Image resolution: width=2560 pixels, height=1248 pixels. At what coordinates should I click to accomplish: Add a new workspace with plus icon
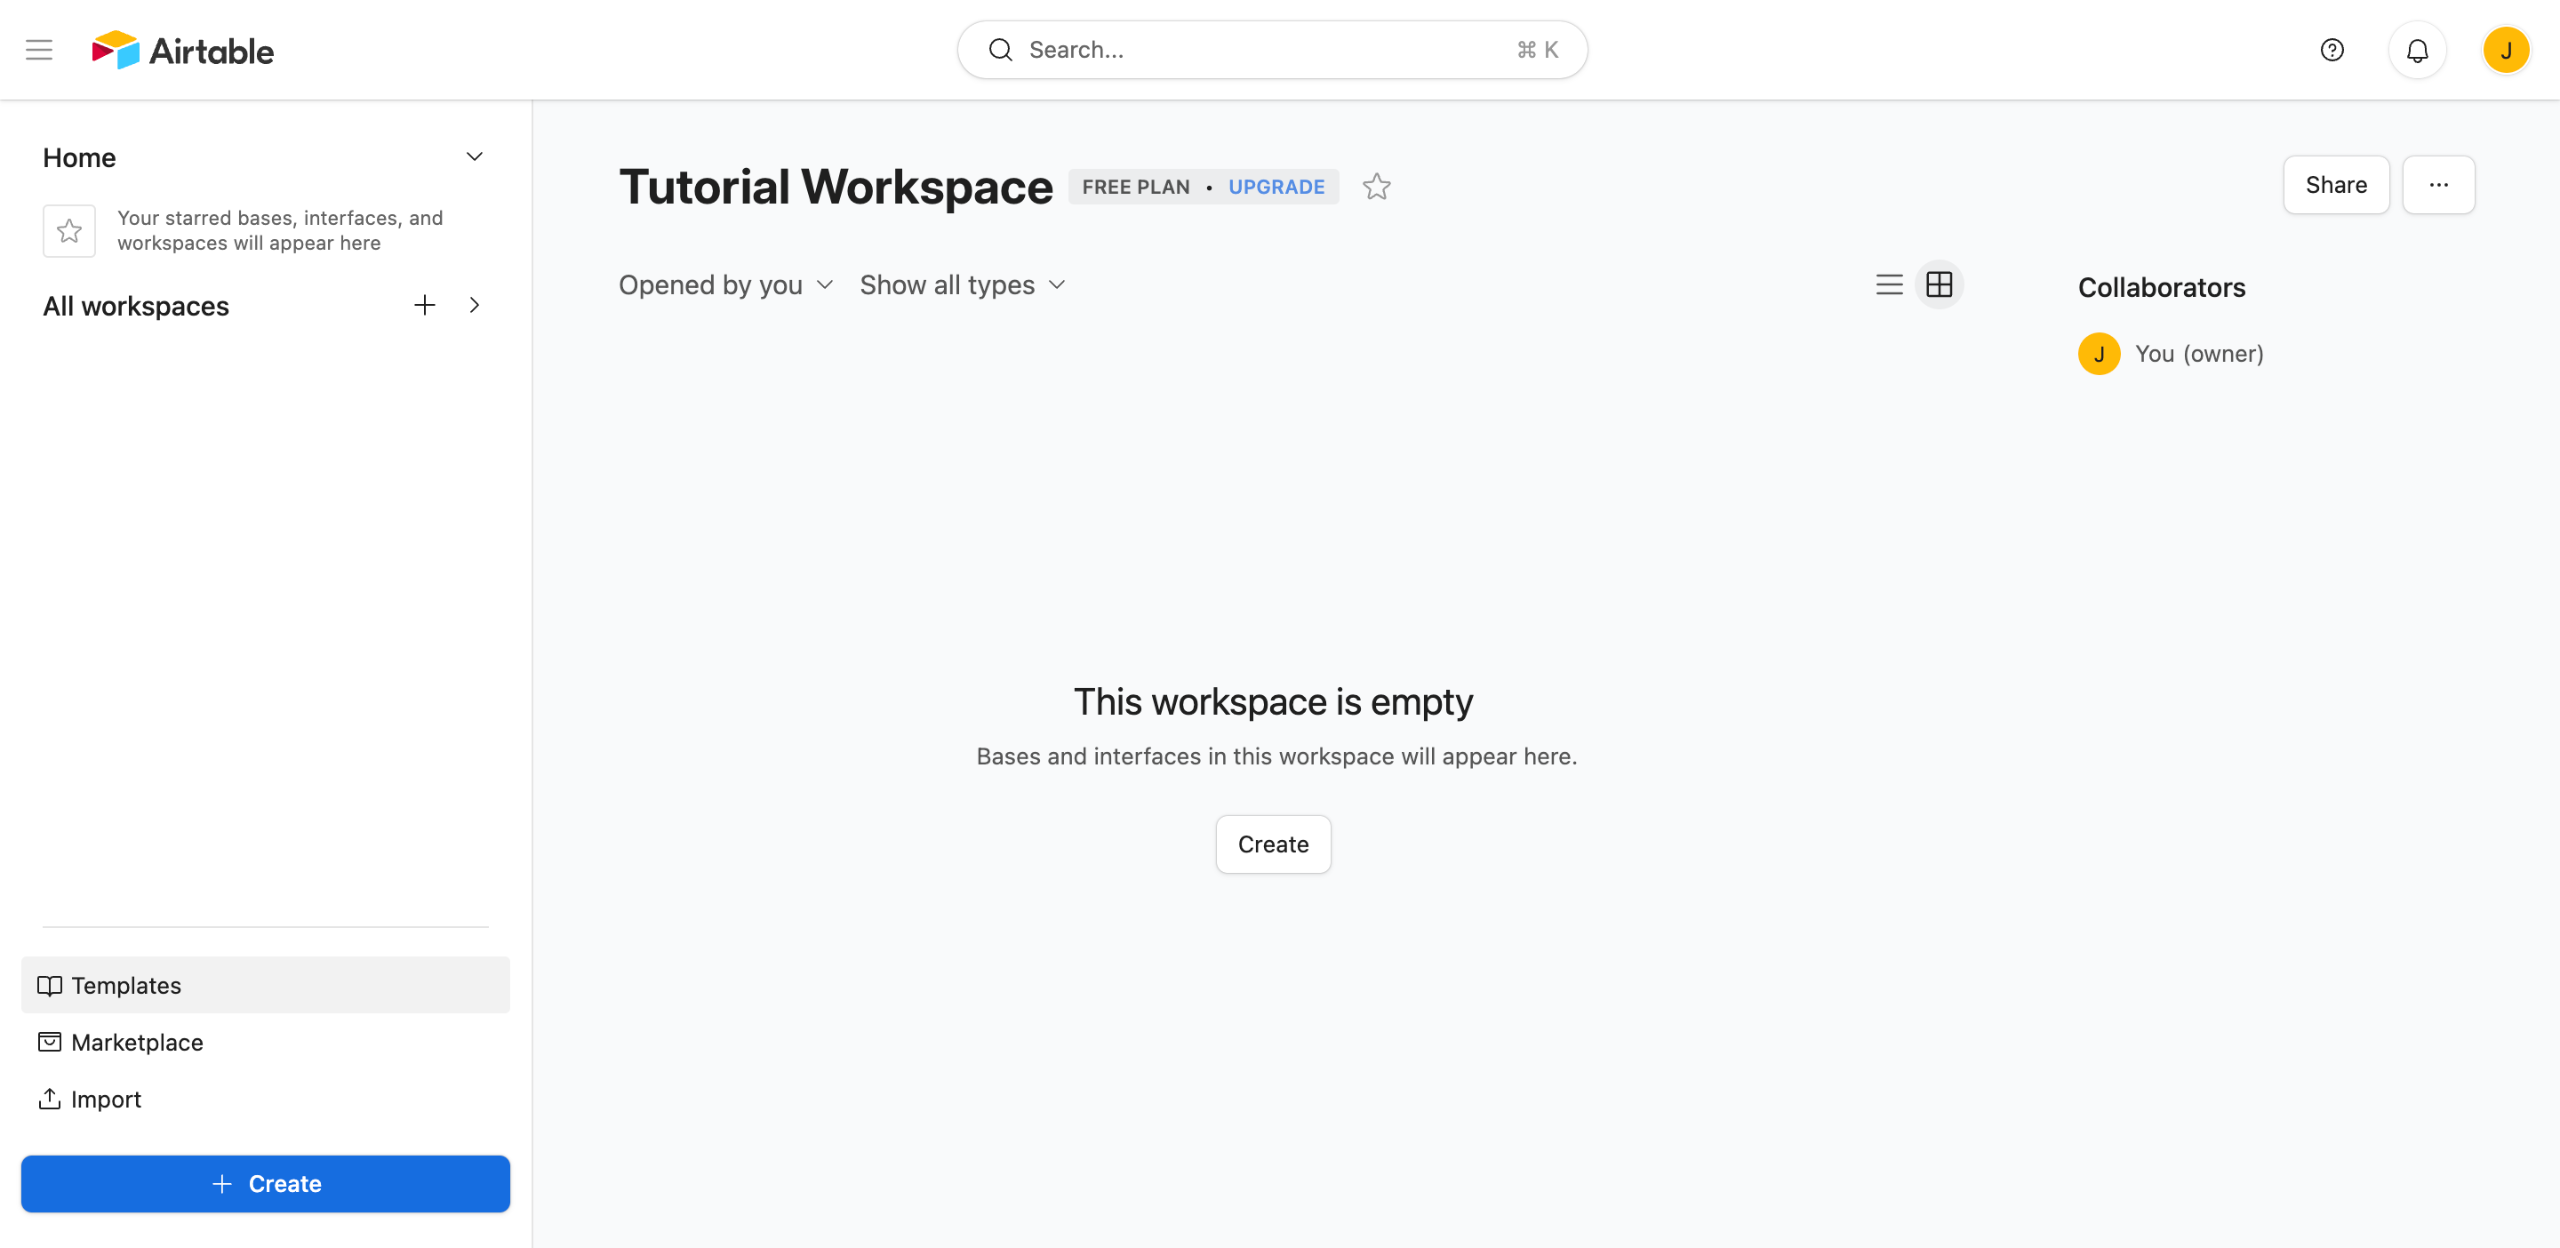[425, 305]
